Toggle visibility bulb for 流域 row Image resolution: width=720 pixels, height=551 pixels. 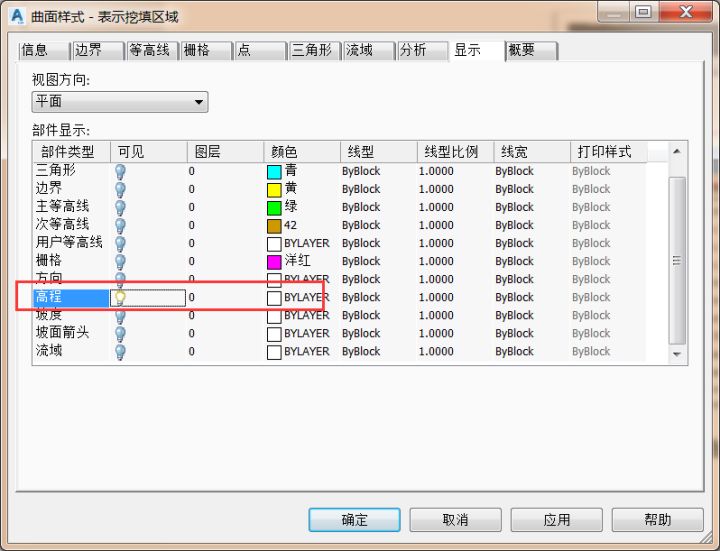pos(120,351)
